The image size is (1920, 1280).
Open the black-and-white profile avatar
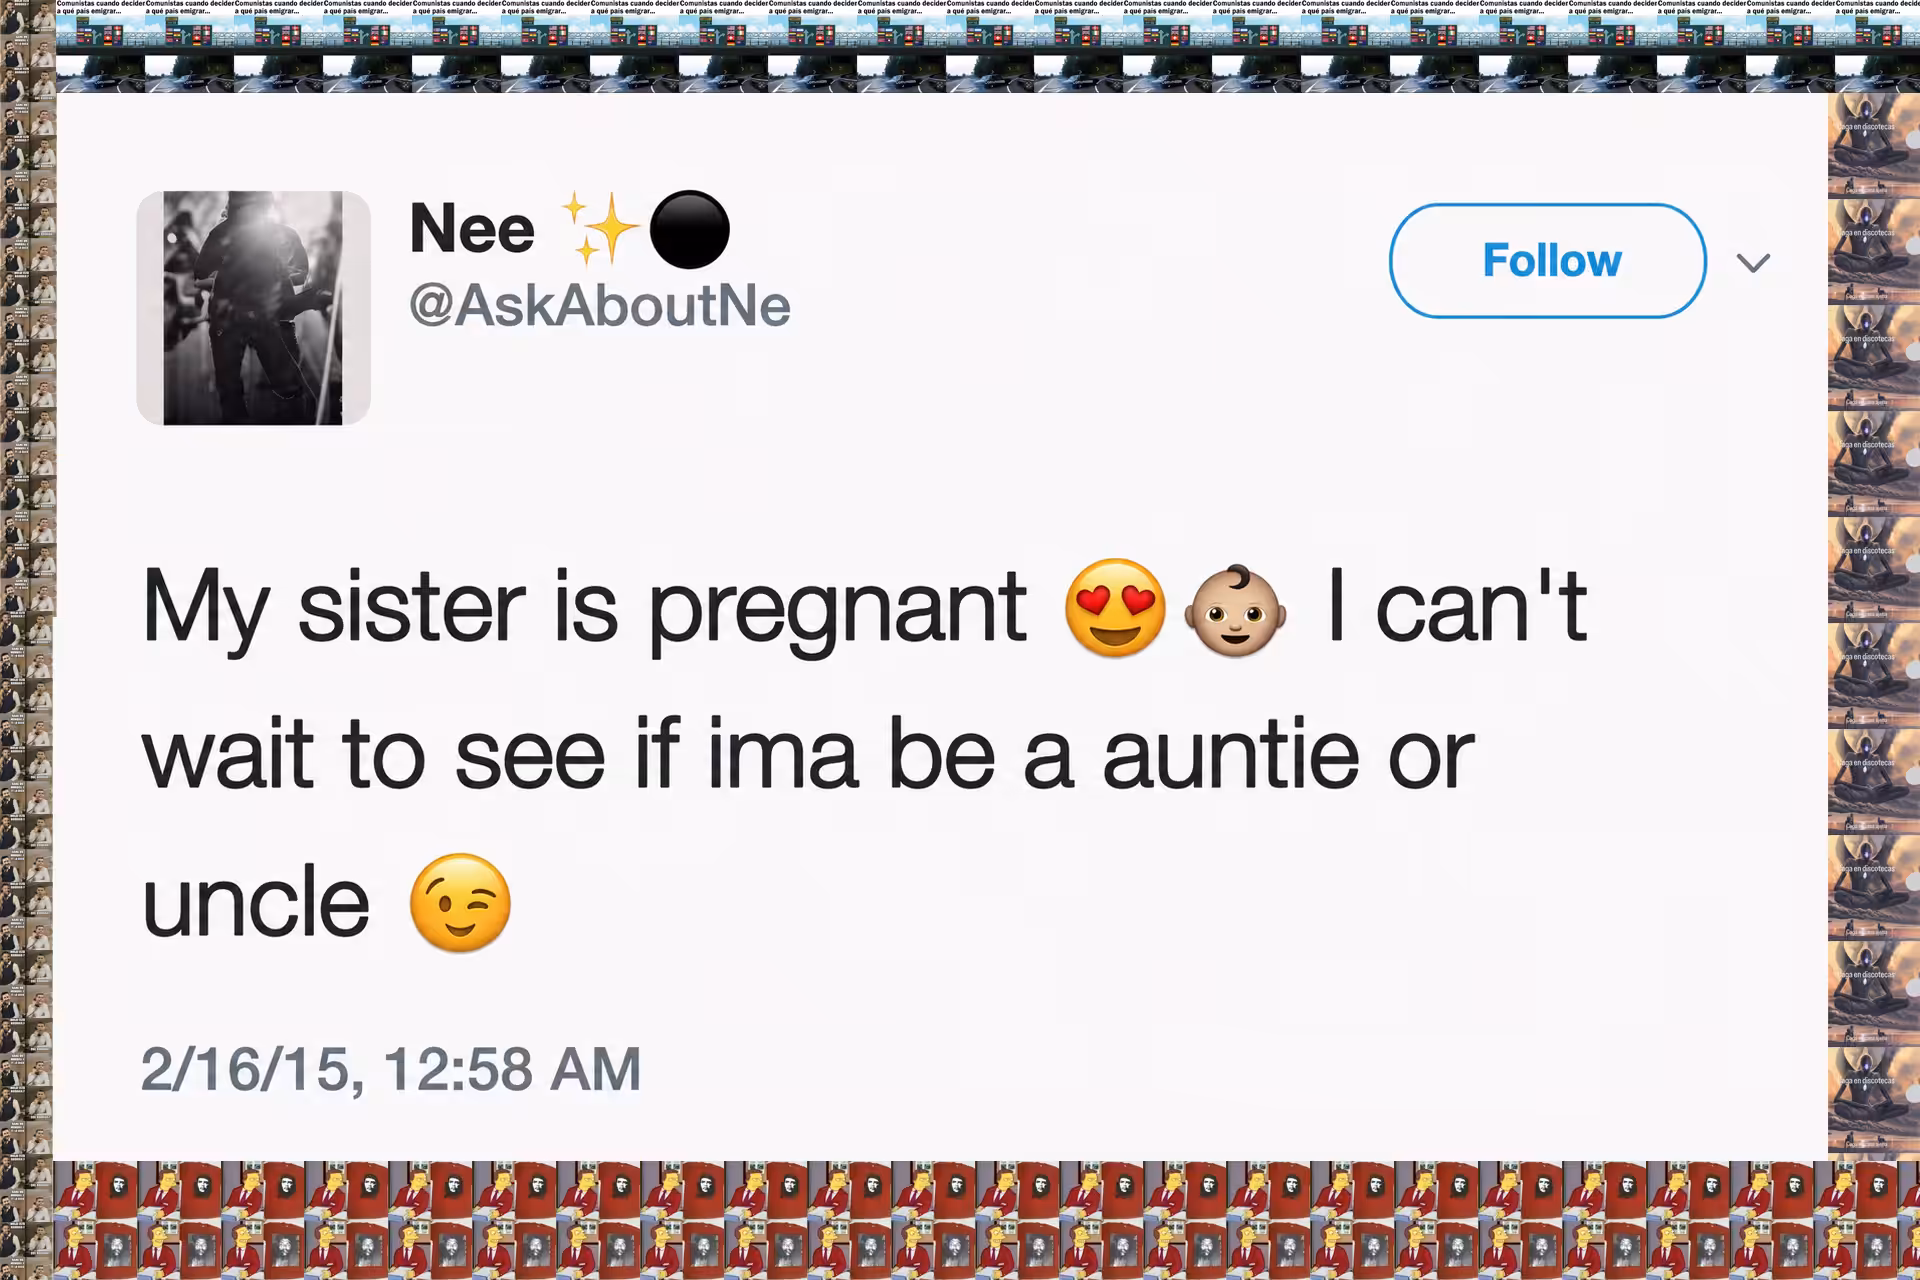pos(253,308)
